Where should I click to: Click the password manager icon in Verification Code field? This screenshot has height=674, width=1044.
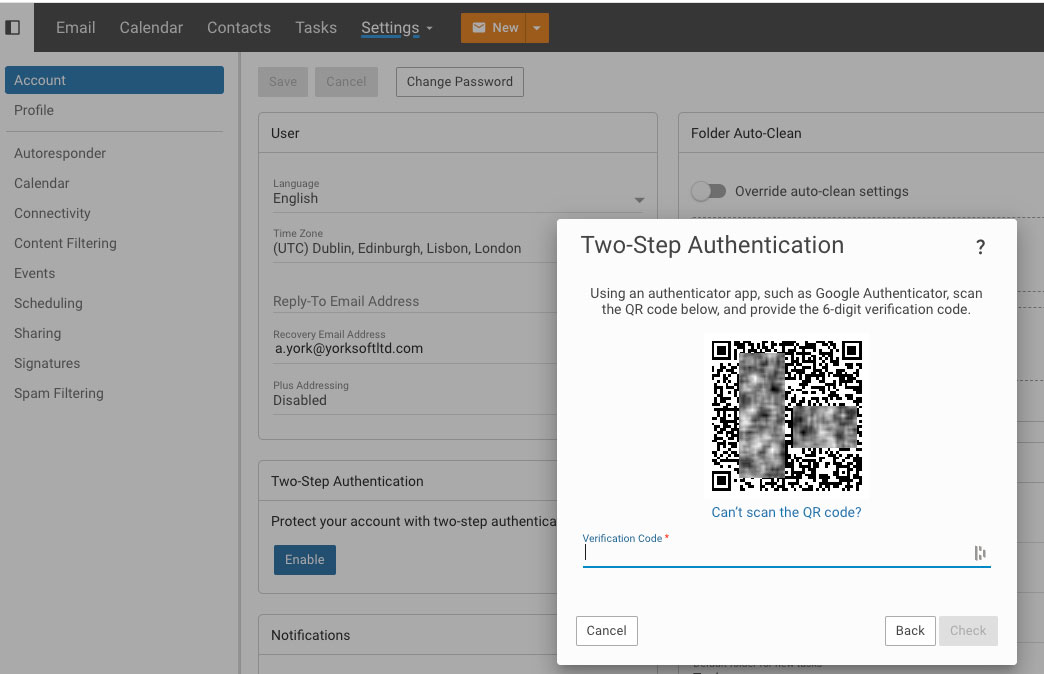(979, 553)
